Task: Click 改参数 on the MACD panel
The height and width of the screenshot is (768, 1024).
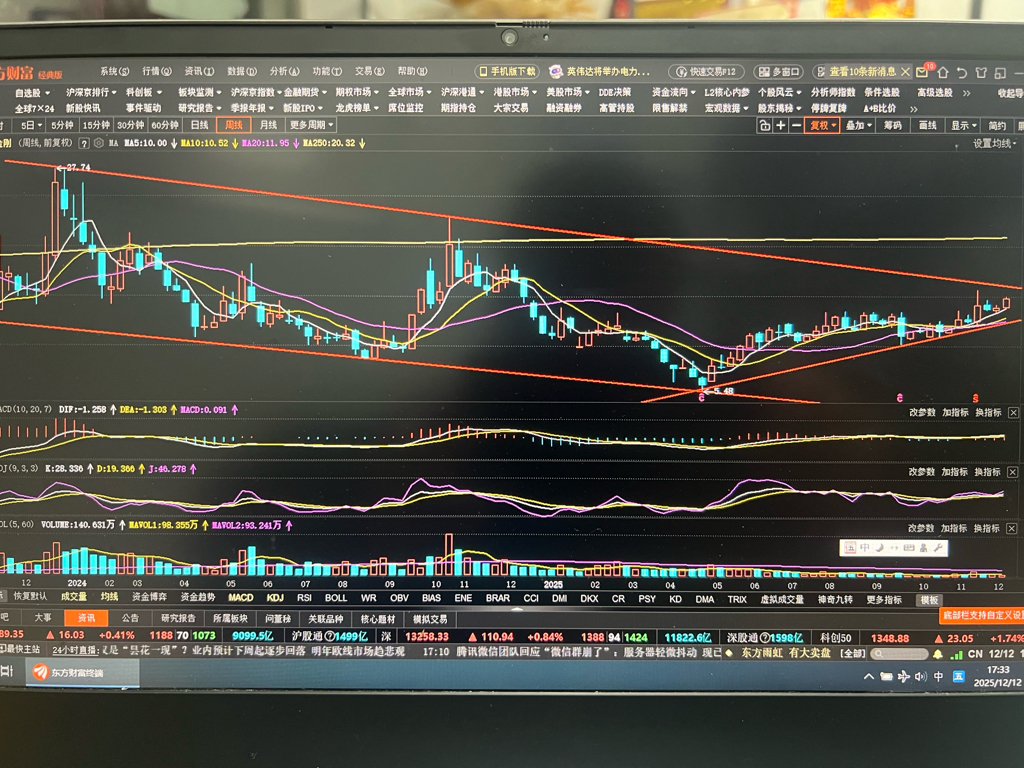Action: coord(921,413)
